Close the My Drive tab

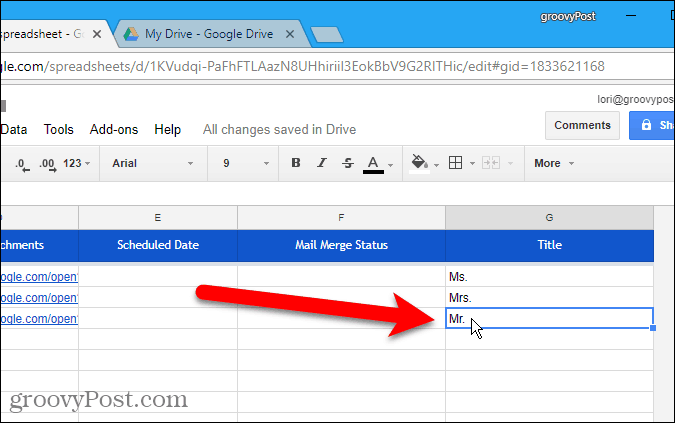click(290, 34)
